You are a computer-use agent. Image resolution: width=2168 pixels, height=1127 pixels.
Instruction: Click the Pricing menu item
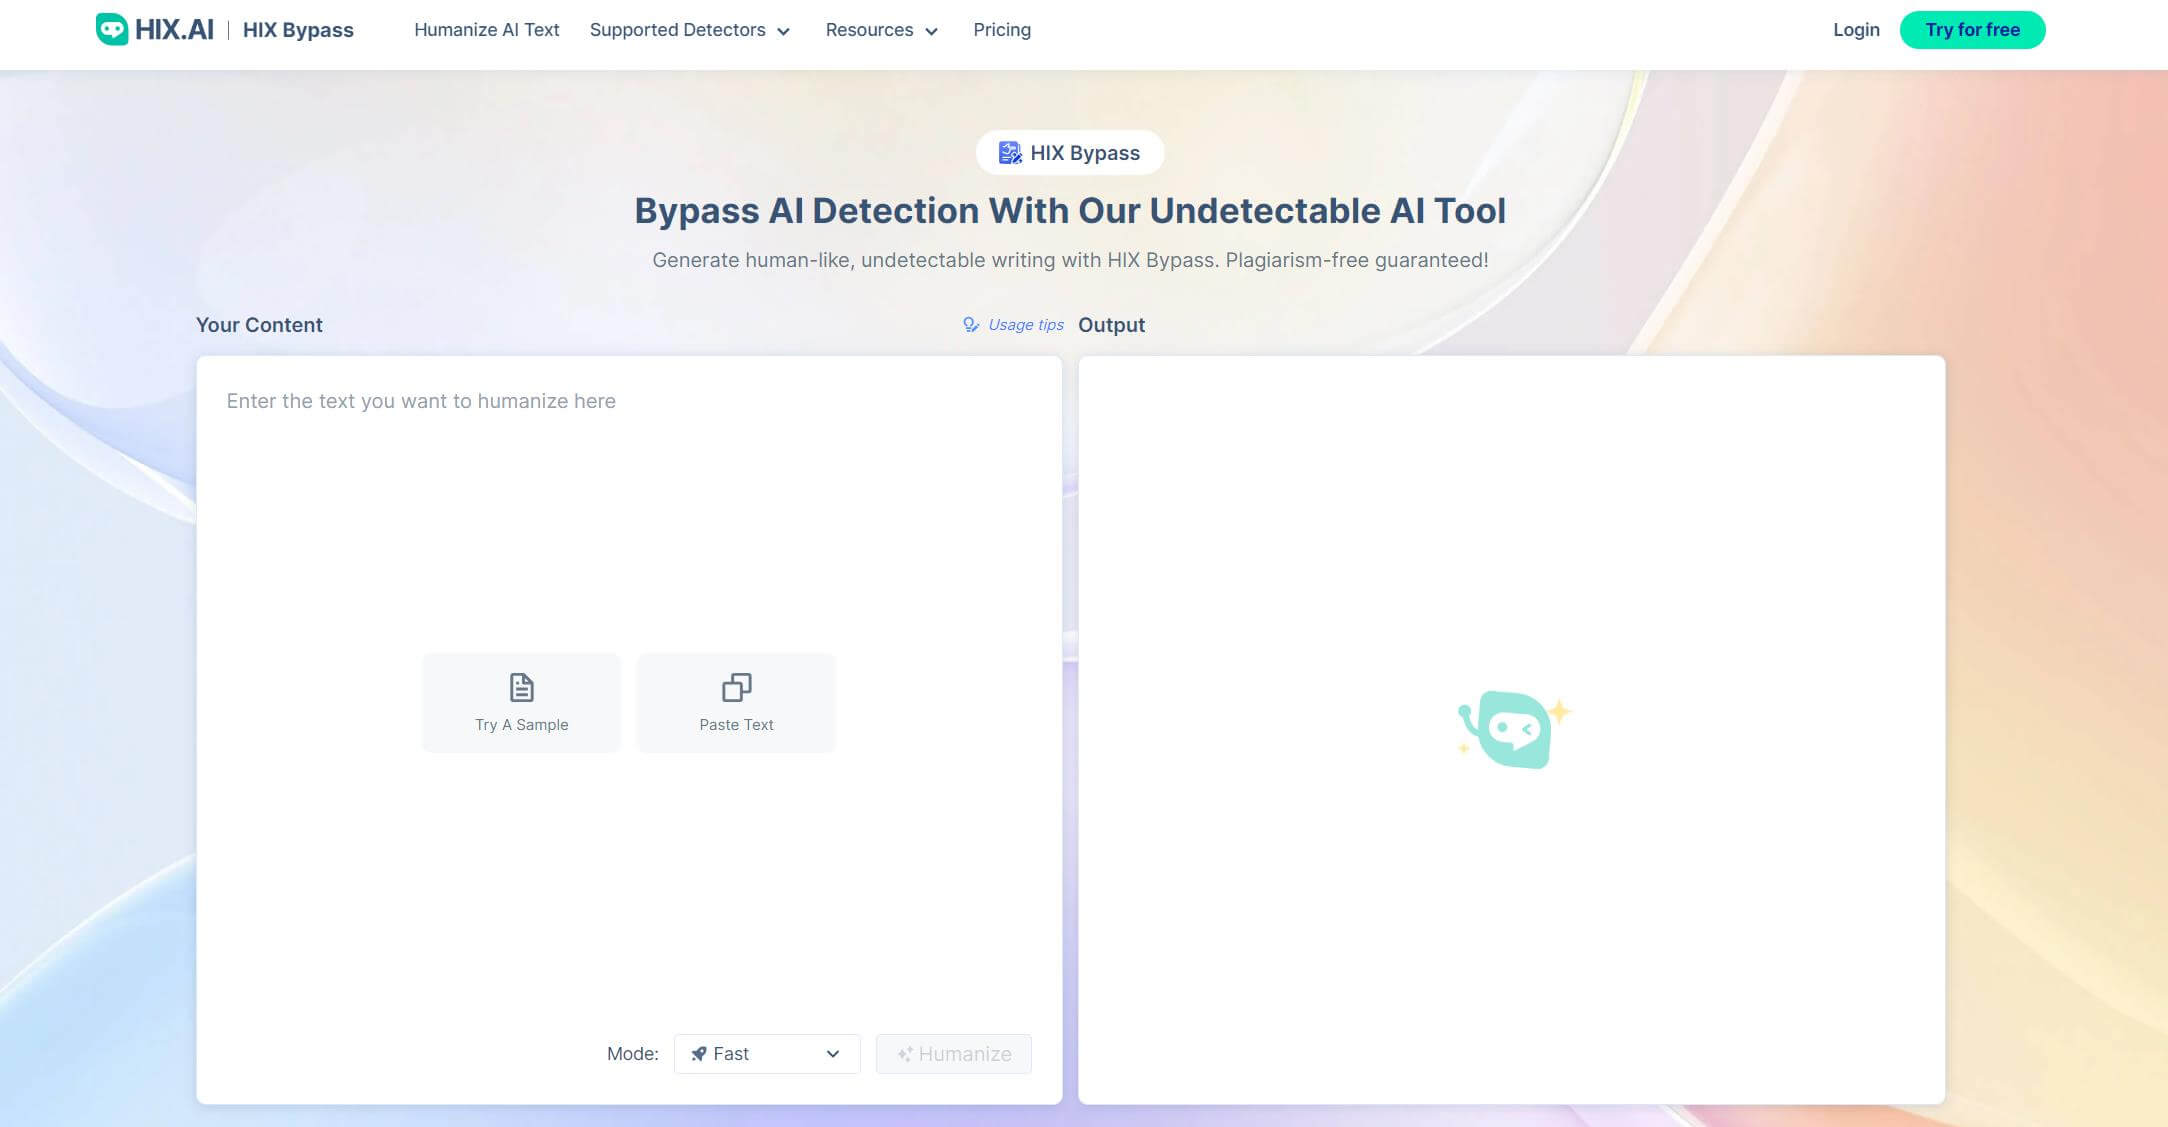[x=1002, y=29]
